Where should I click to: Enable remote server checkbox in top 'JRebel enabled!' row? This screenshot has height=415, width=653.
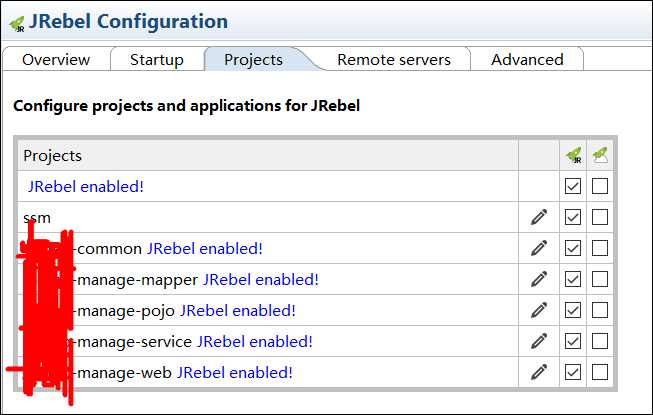tap(600, 186)
